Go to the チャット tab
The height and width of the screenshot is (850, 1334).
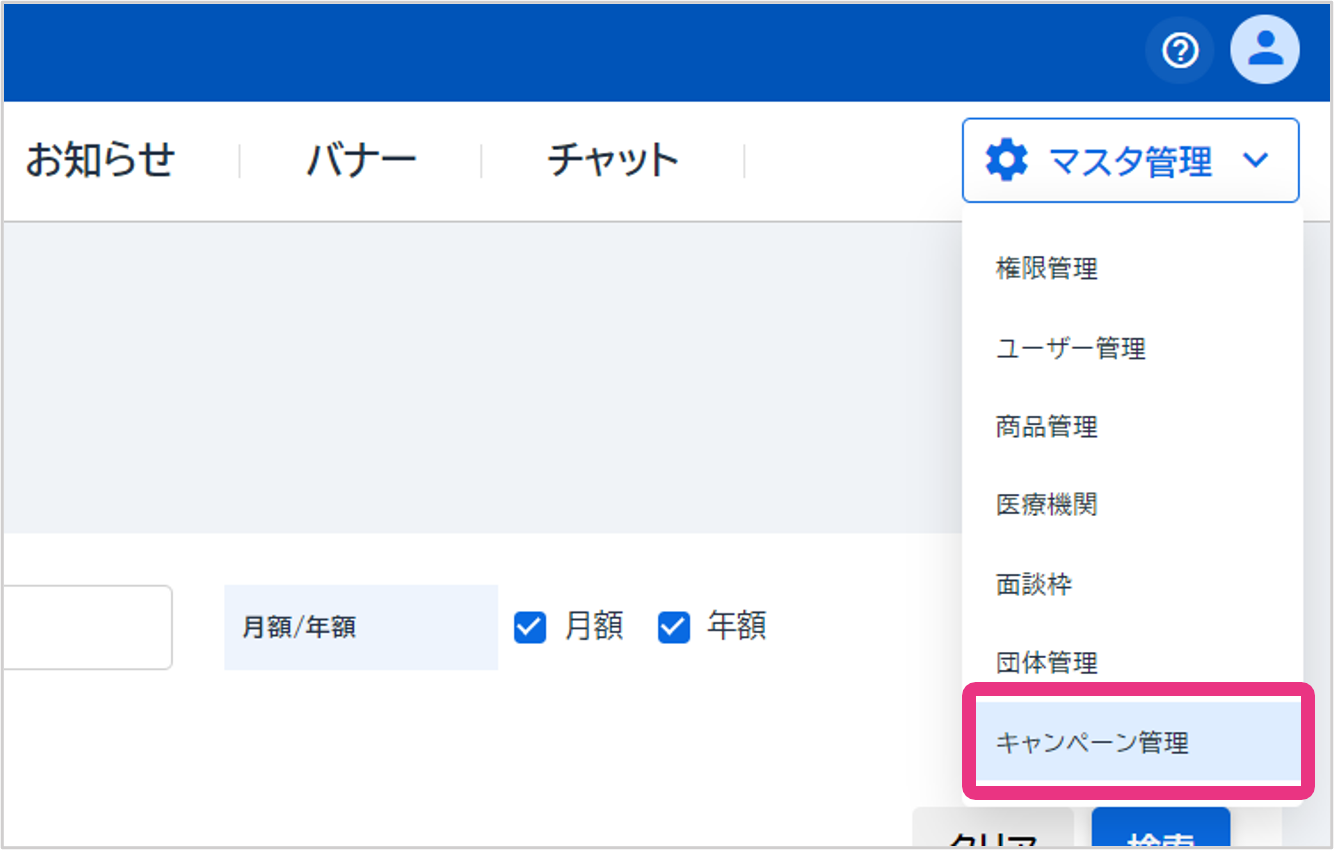(x=613, y=160)
